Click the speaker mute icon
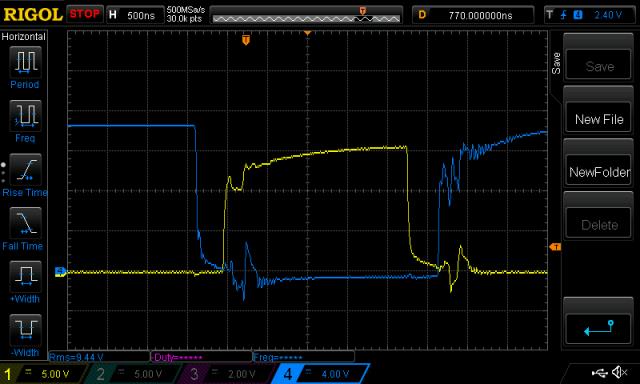 pyautogui.click(x=620, y=372)
